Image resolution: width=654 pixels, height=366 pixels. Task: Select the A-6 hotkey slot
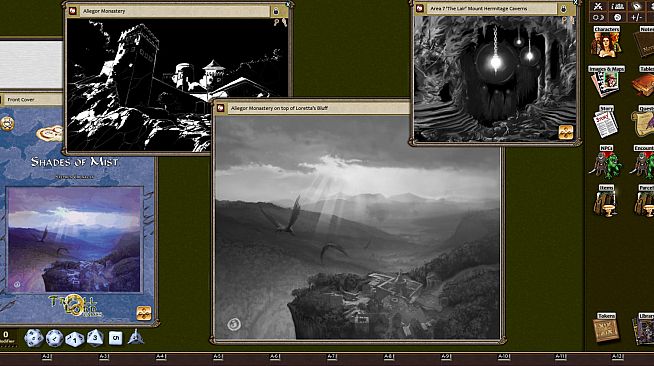[275, 357]
